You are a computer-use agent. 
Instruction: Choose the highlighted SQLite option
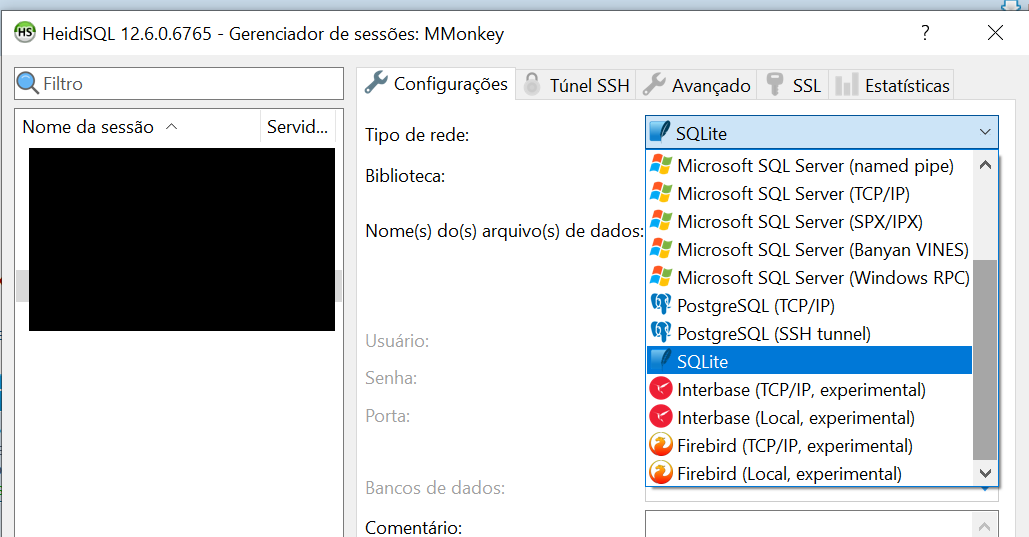[809, 360]
